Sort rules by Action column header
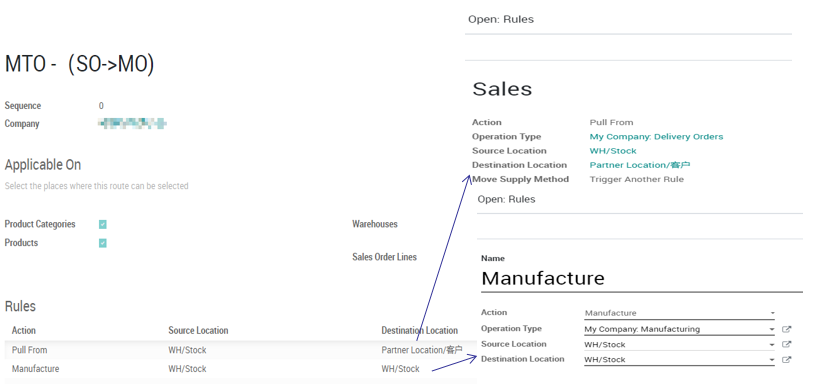The height and width of the screenshot is (389, 814). [24, 330]
